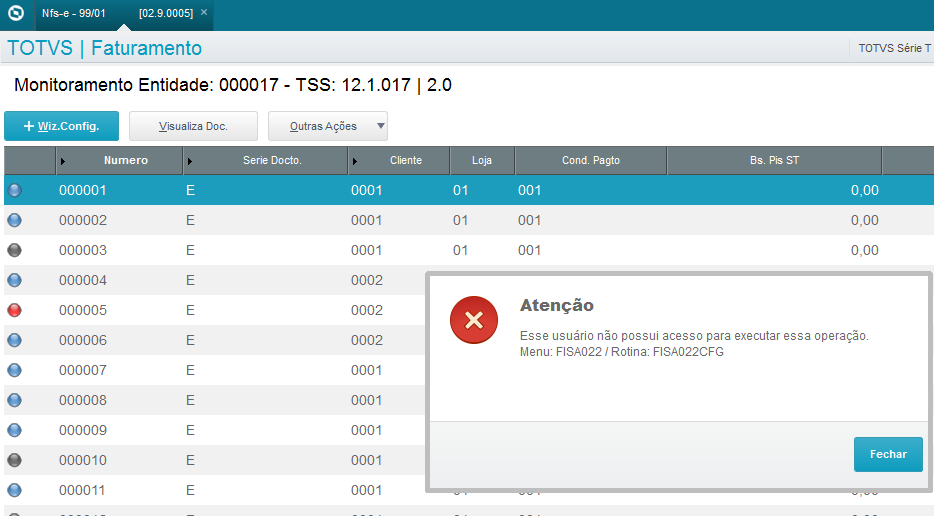
Task: Select document number 000007
Action: point(83,370)
